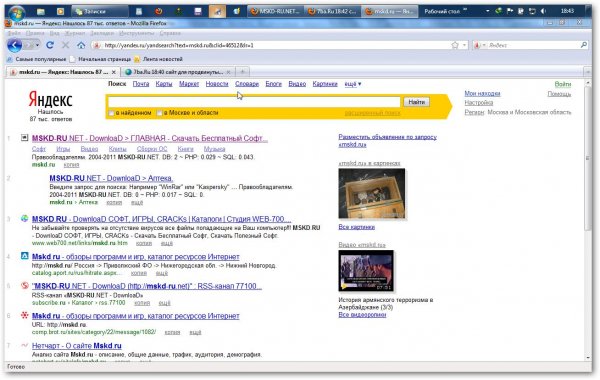The width and height of the screenshot is (600, 380).
Task: Show hidden tray icons arrow
Action: point(488,11)
